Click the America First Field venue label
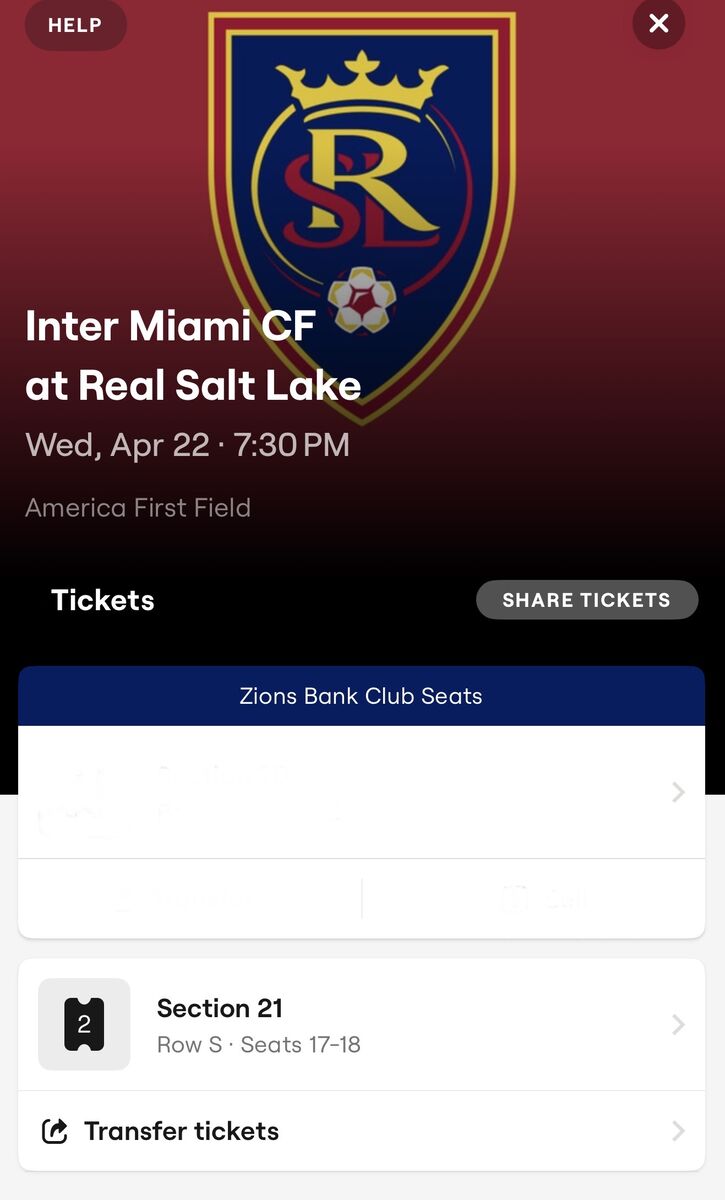 (137, 507)
